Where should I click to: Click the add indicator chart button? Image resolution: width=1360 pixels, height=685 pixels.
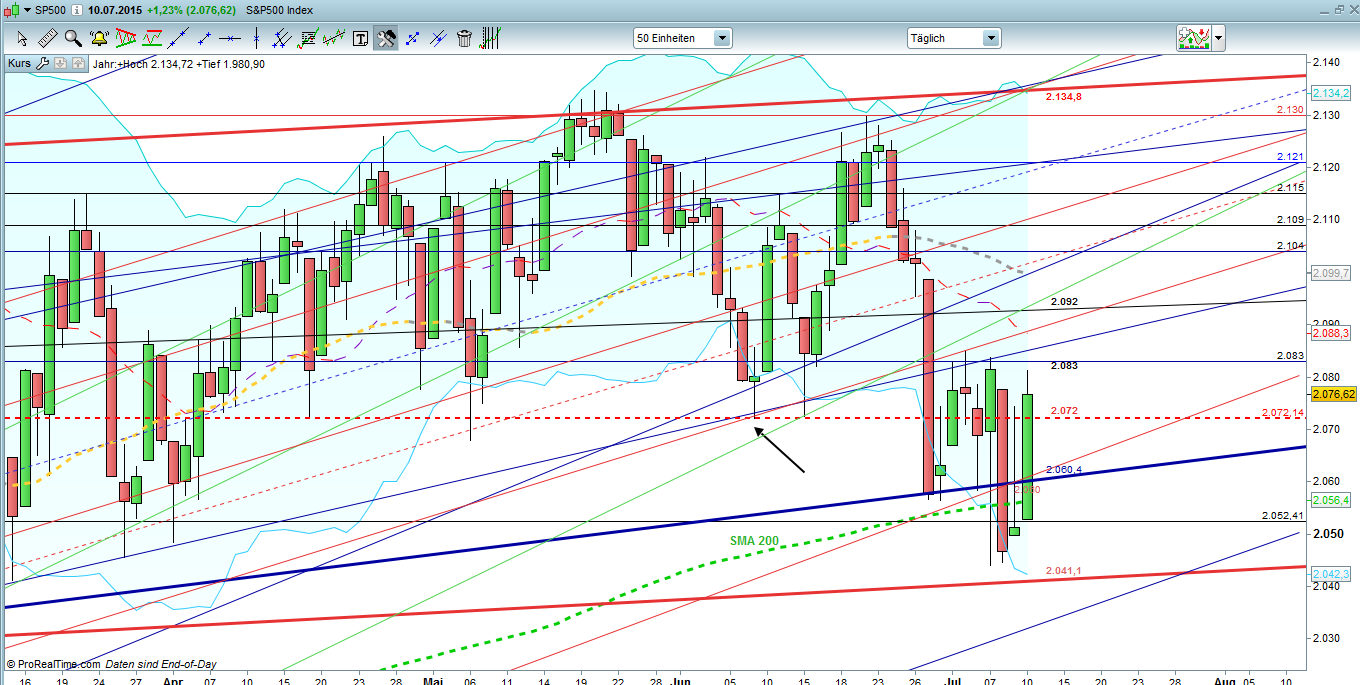pos(1194,38)
